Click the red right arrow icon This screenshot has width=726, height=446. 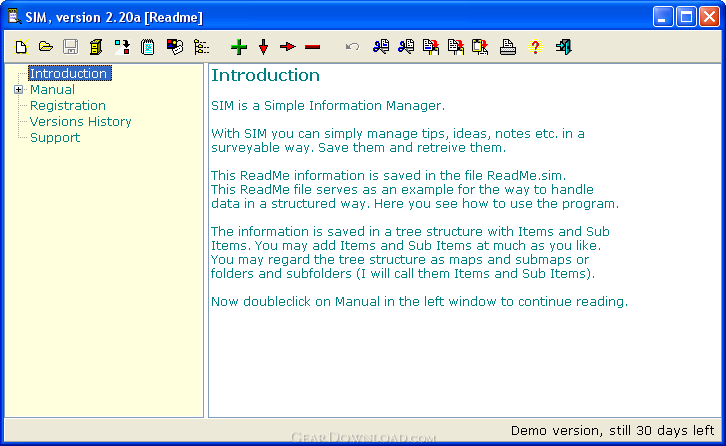coord(288,47)
